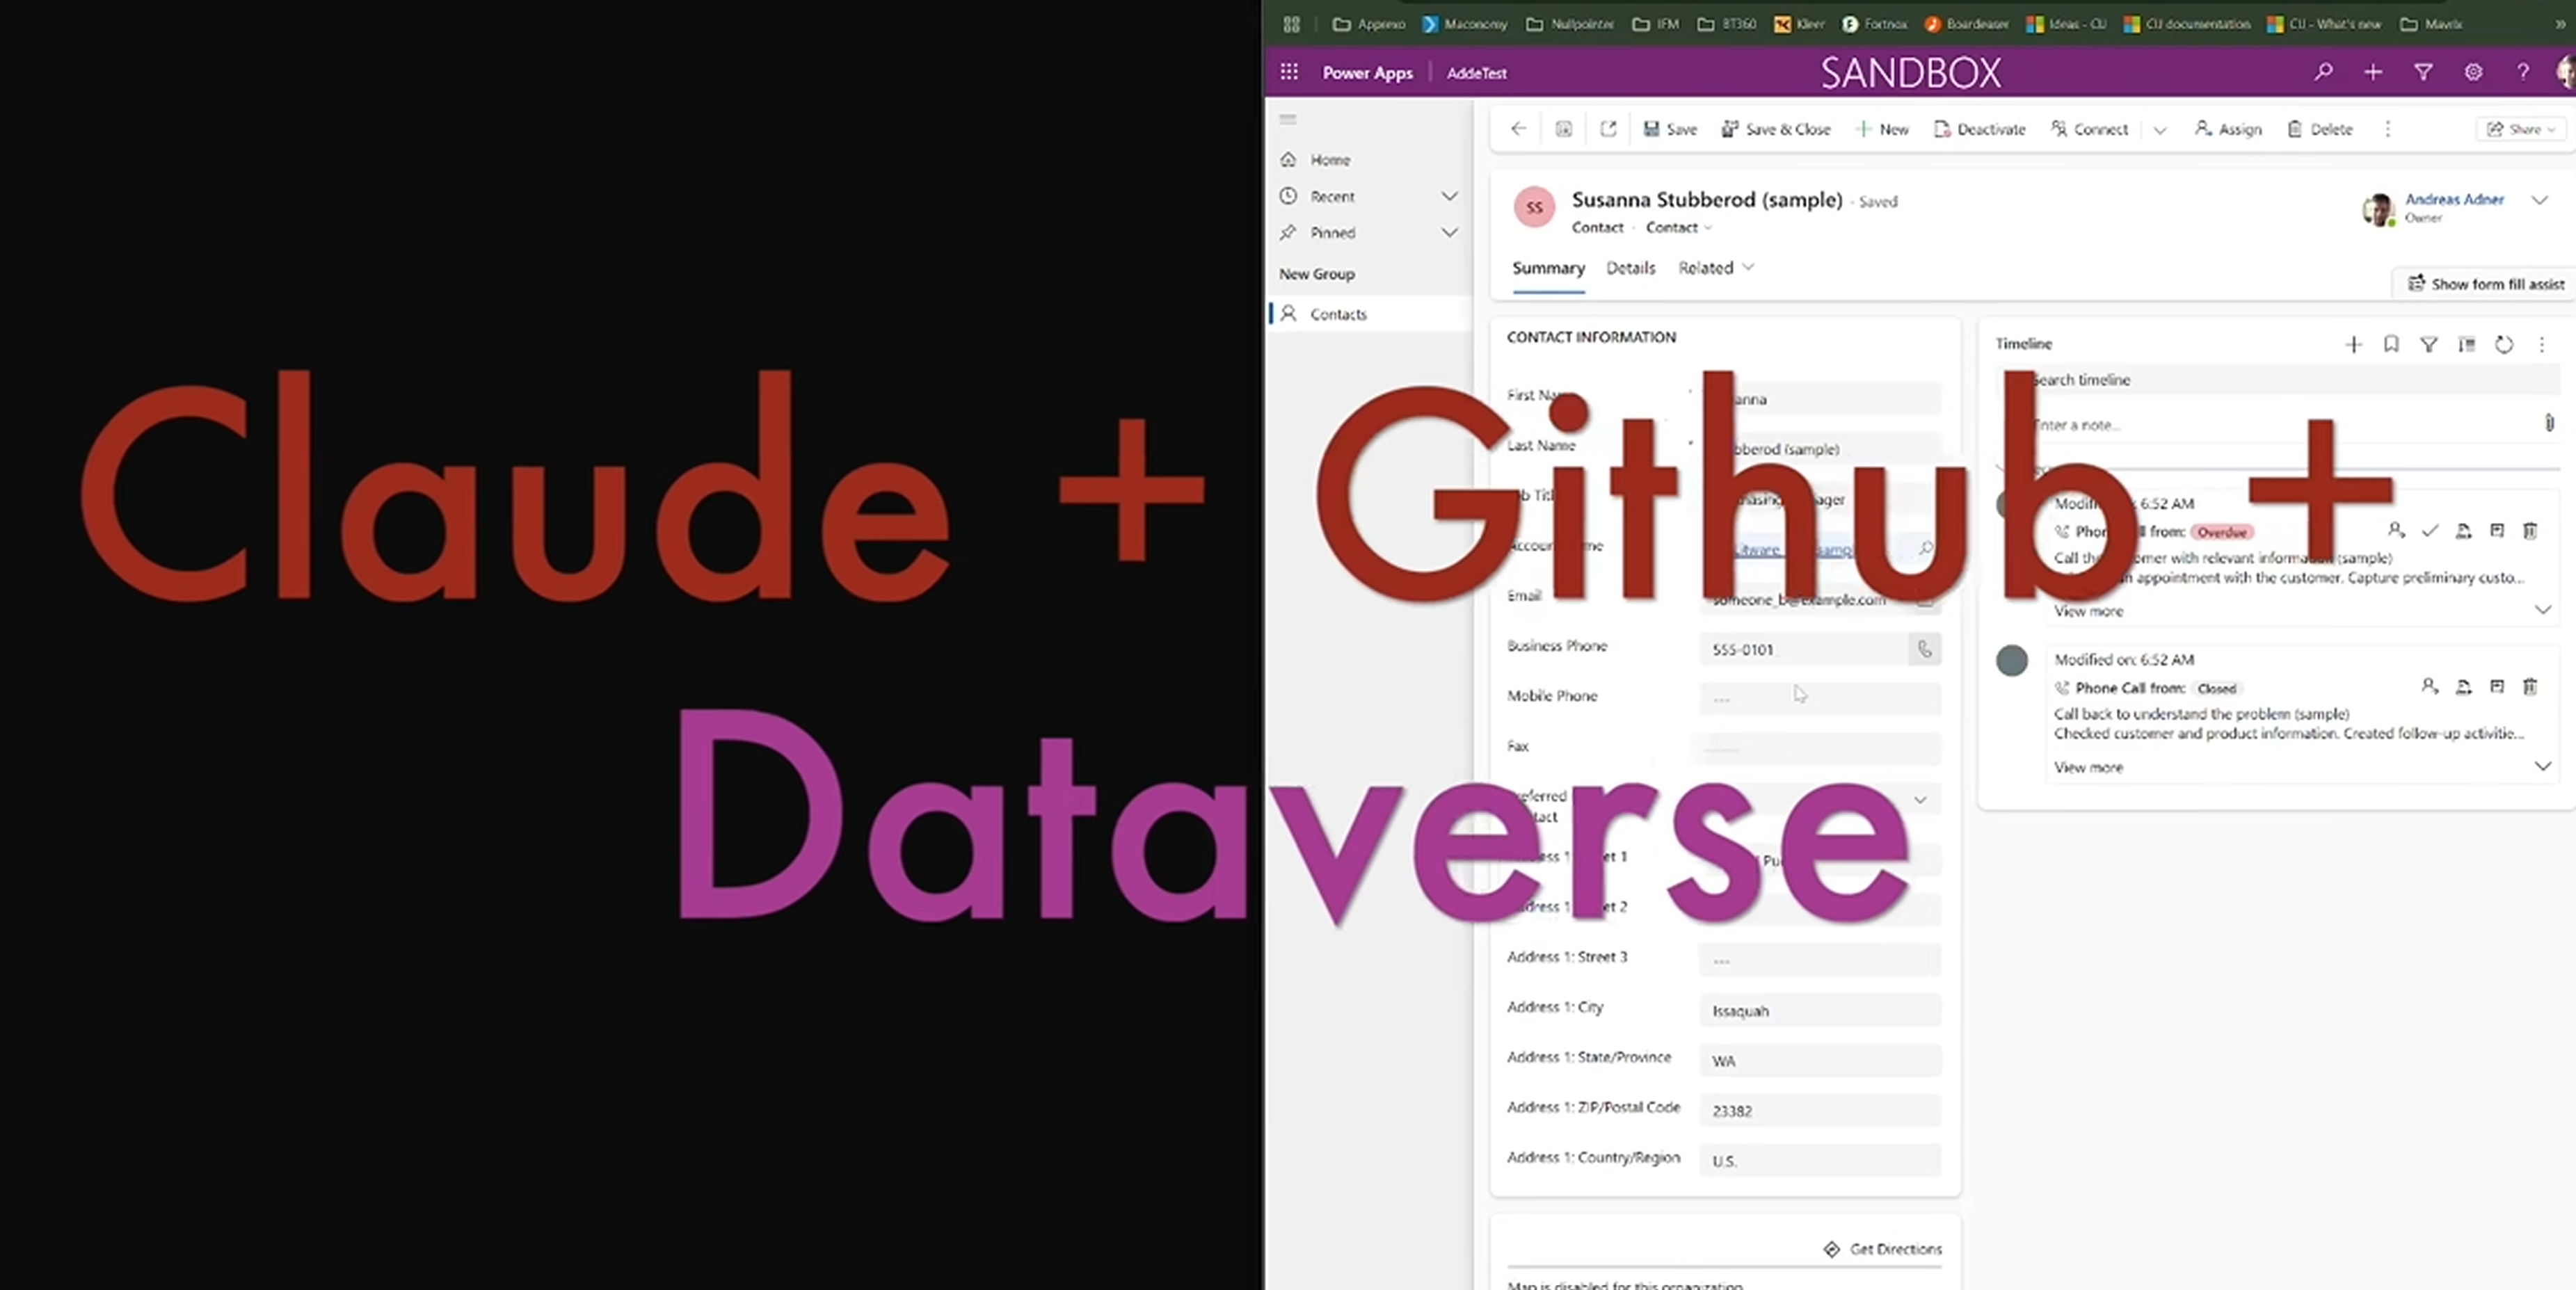2576x1290 pixels.
Task: Assign the Overdue phone call activity
Action: point(2396,530)
